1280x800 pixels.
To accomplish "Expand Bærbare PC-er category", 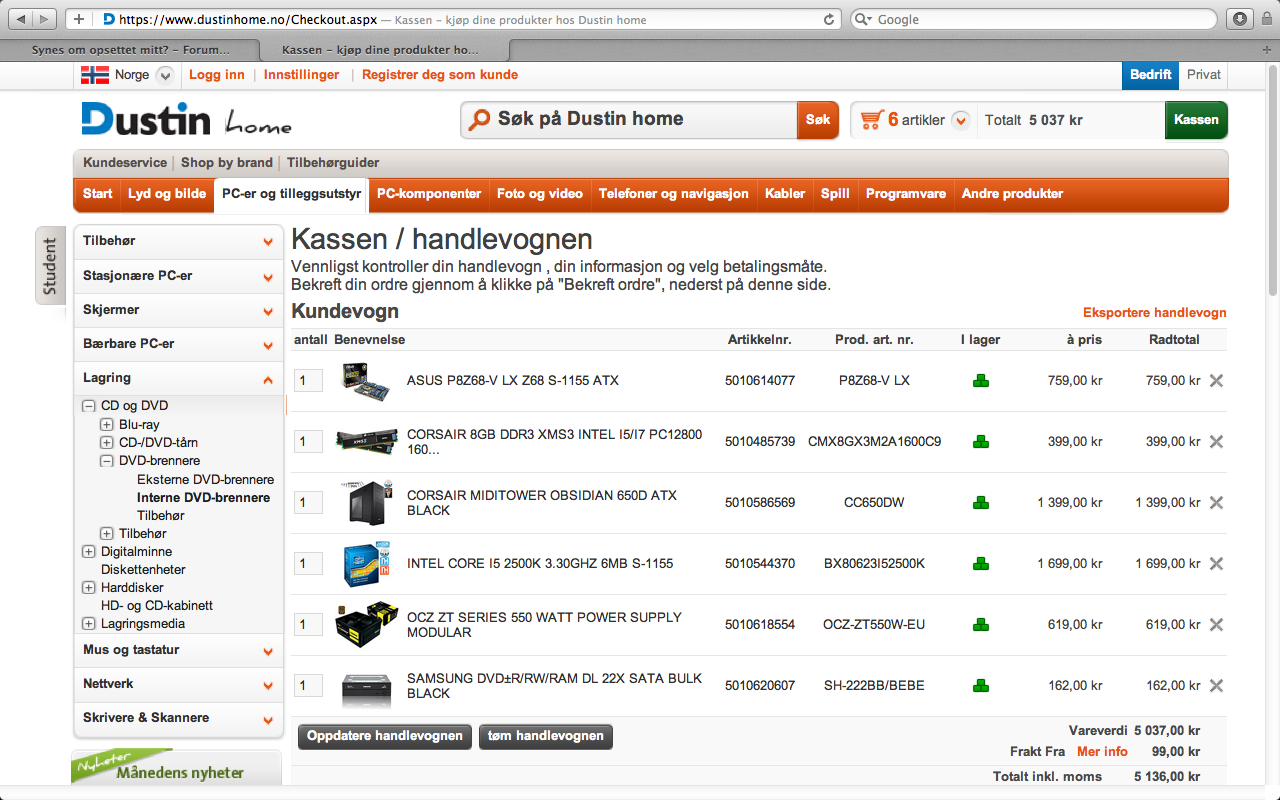I will click(268, 344).
